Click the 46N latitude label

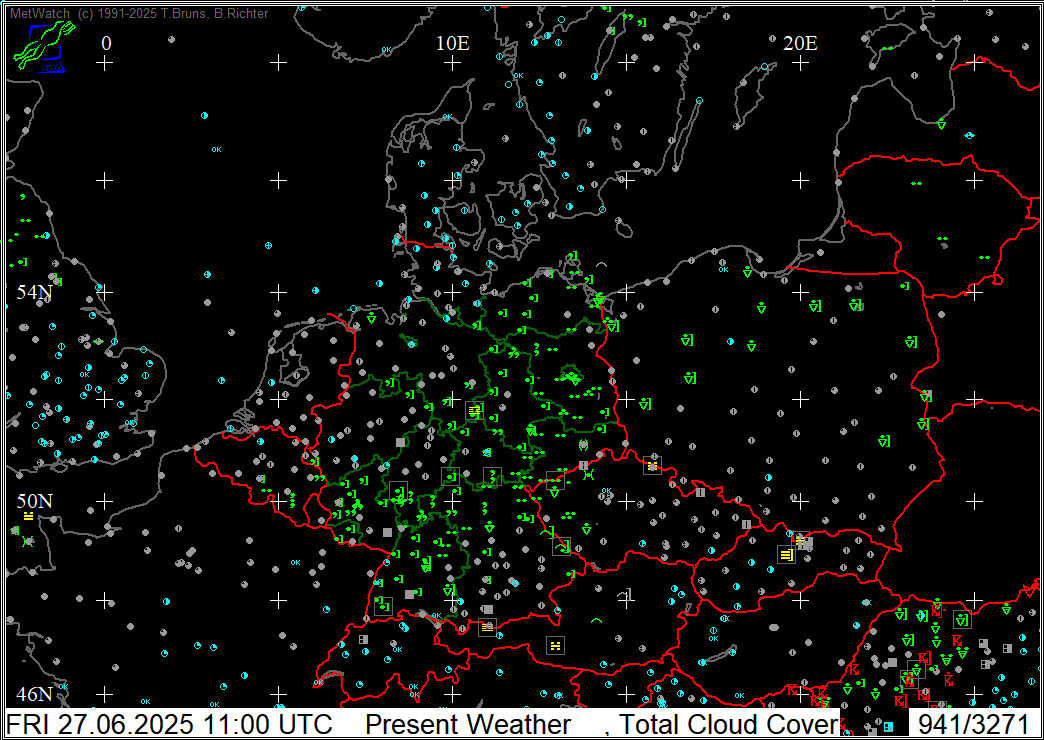[35, 694]
